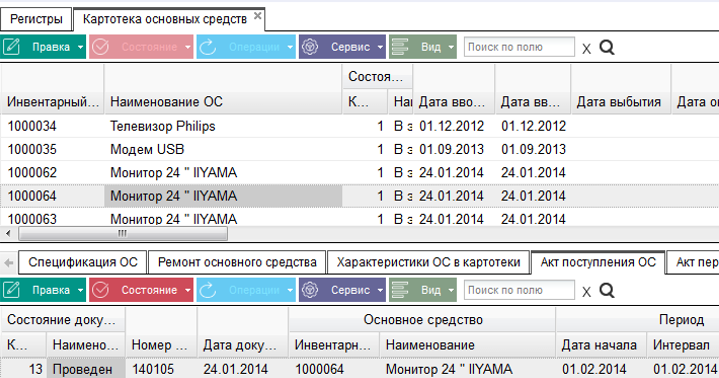Click the Состояние checkmark icon in top toolbar
Screen dimensions: 719x378
tap(100, 47)
